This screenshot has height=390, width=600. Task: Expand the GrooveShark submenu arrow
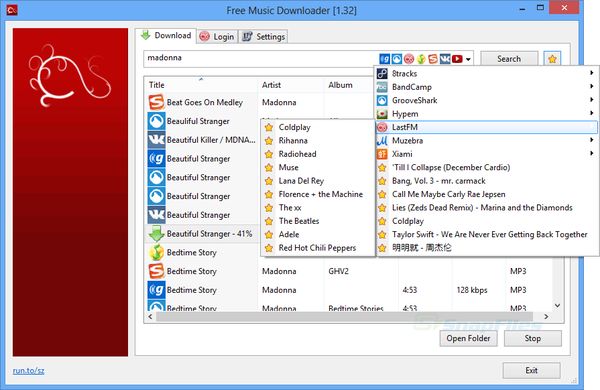[592, 100]
